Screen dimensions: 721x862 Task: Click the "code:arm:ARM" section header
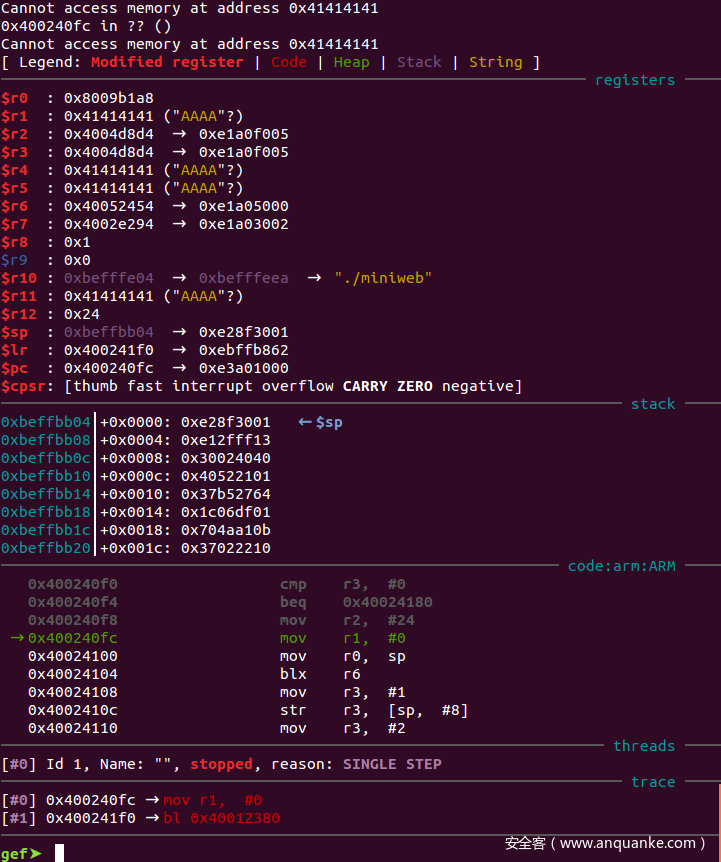[x=621, y=566]
